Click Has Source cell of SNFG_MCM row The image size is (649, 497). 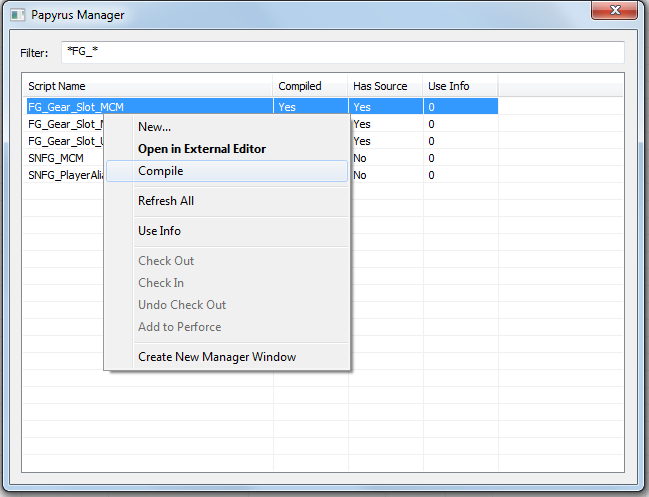coord(385,158)
